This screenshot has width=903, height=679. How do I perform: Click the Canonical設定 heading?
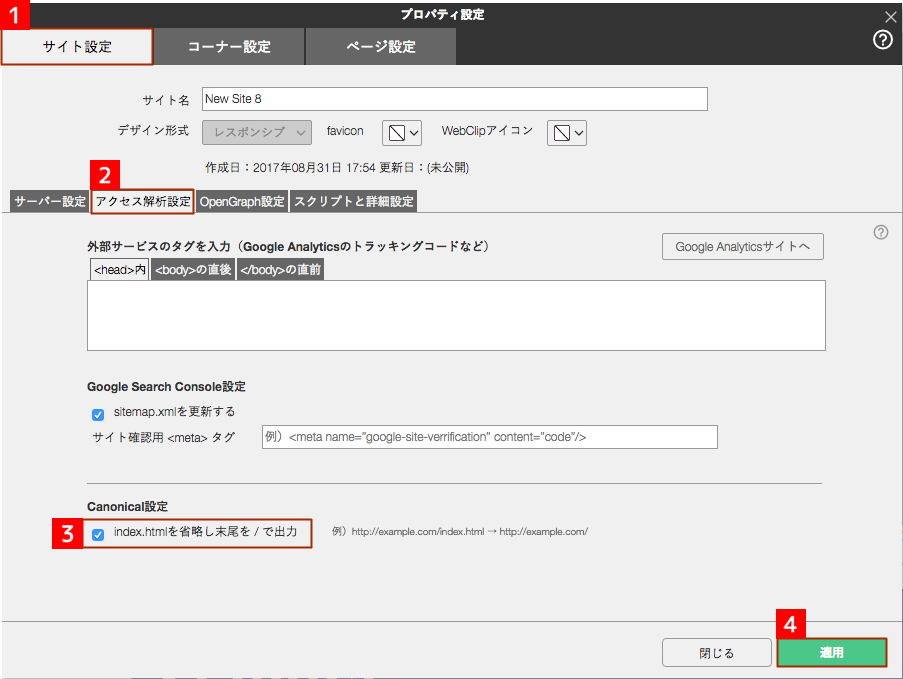pos(127,507)
